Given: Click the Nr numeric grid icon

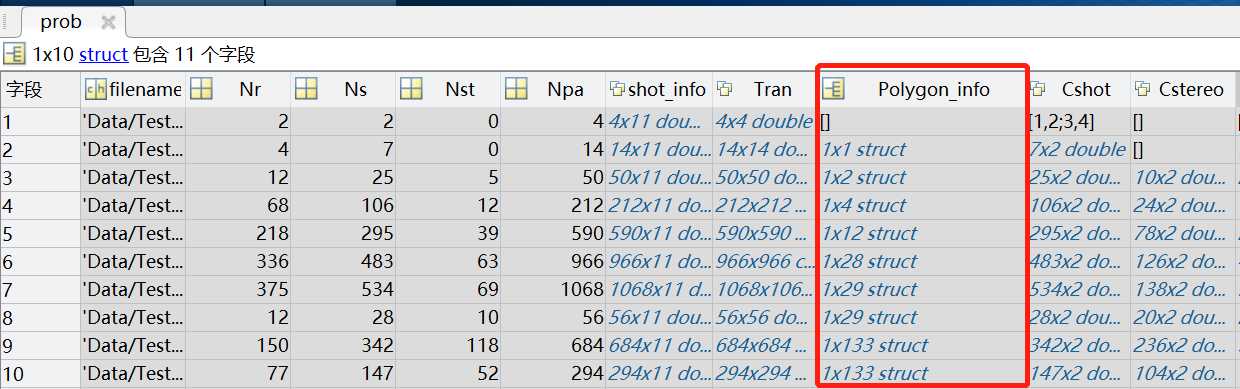Looking at the screenshot, I should [201, 89].
